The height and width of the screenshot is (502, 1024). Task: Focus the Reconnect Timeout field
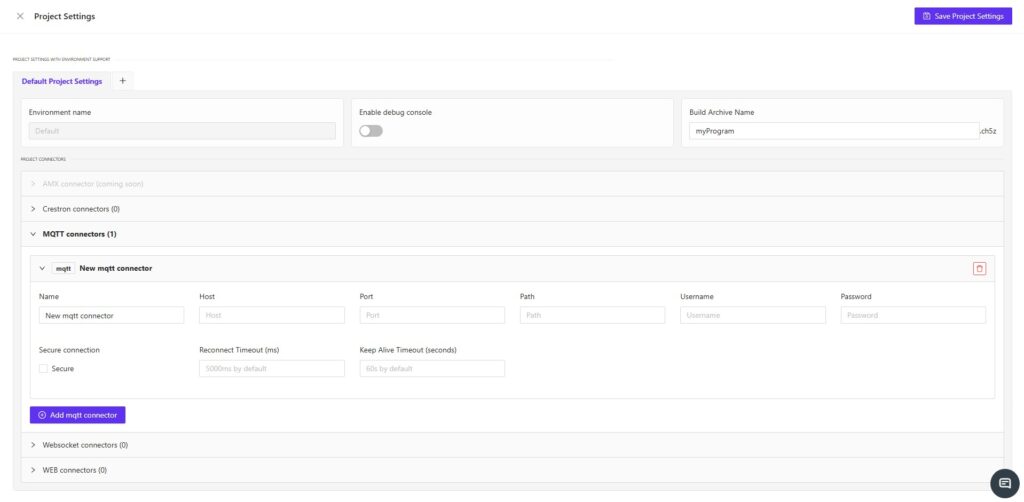[272, 369]
